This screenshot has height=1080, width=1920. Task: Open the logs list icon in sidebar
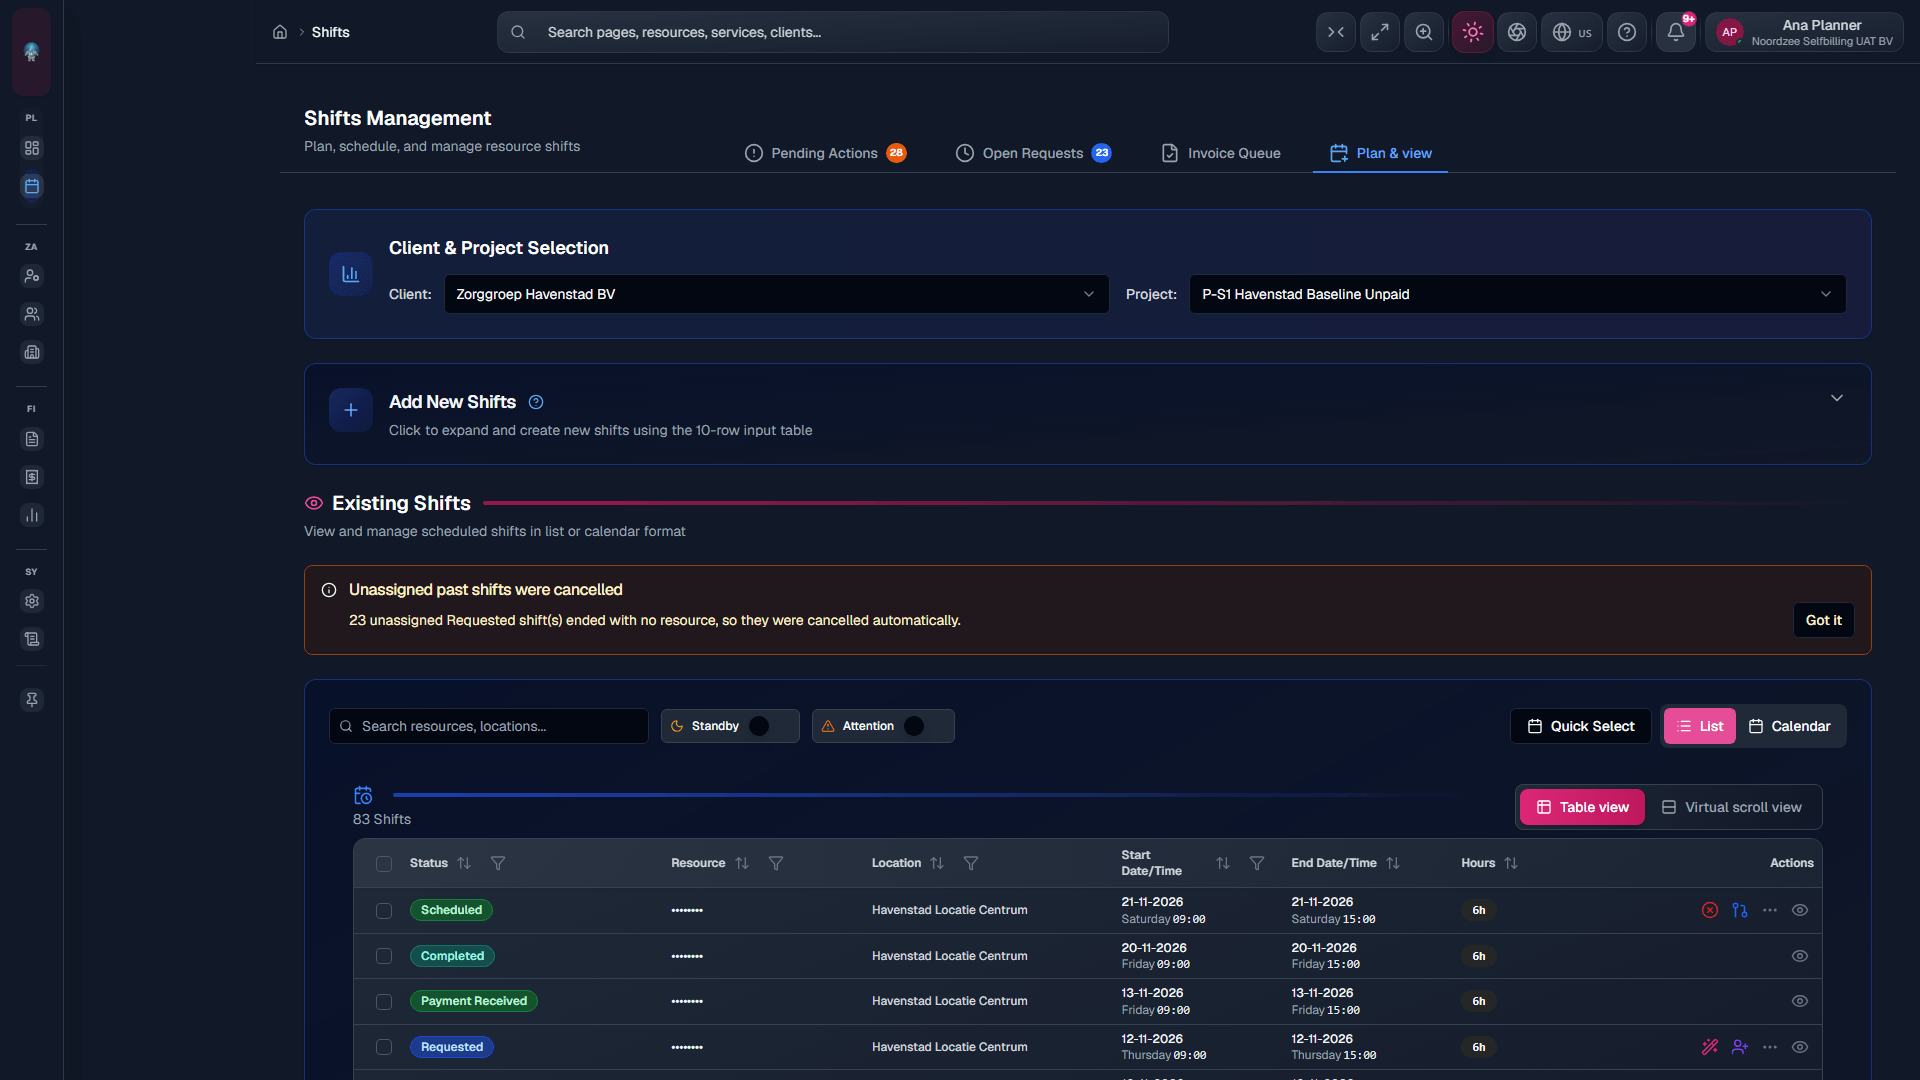32,639
